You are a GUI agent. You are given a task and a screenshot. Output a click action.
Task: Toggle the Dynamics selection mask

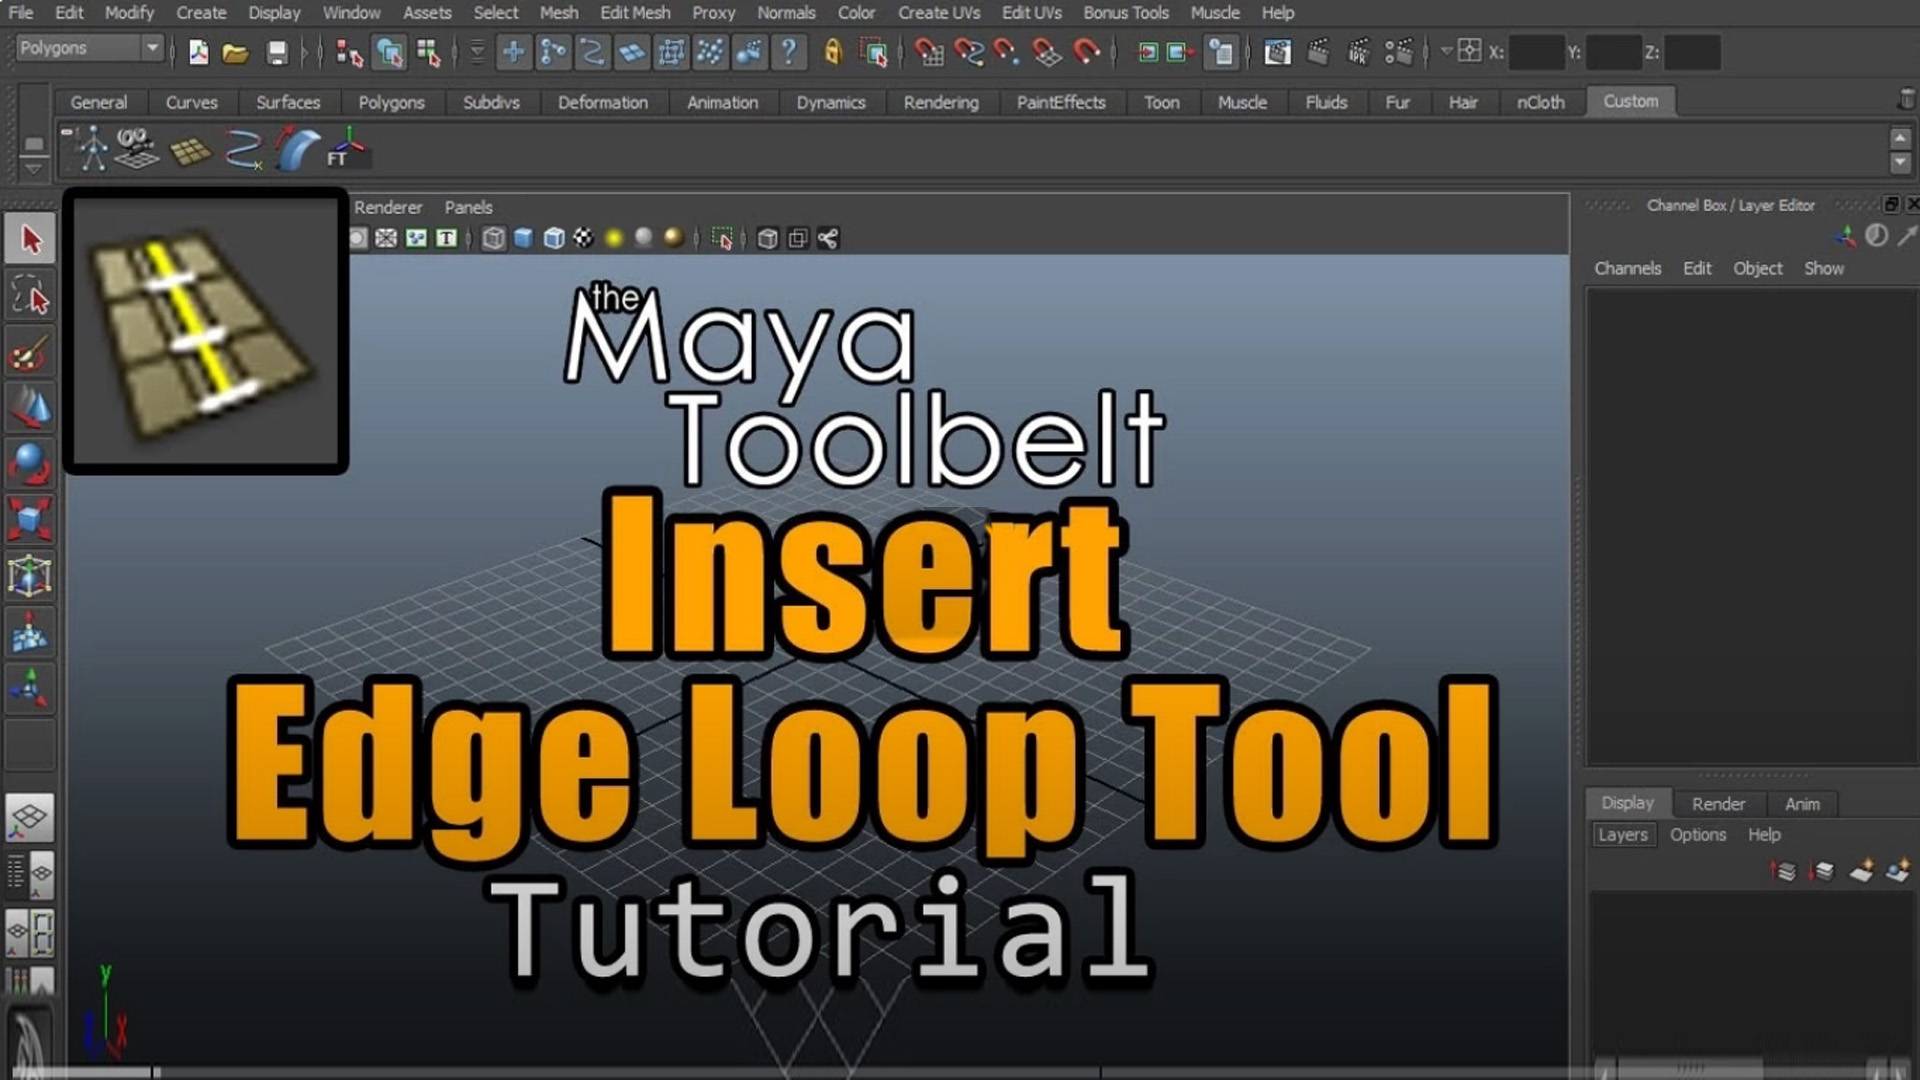pos(710,52)
